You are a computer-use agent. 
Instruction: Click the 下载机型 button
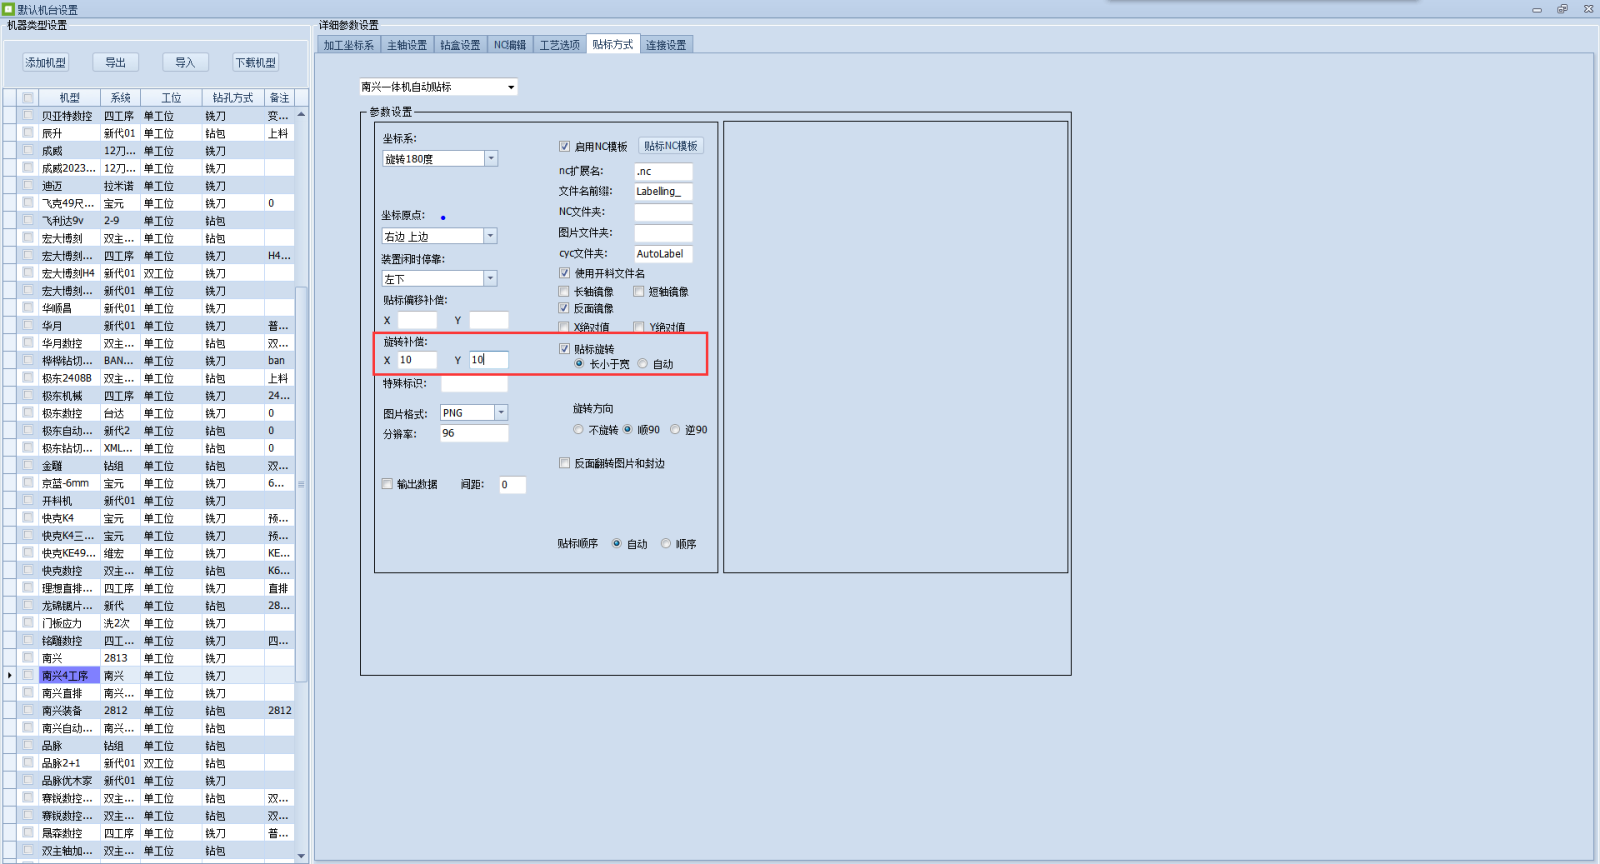255,62
